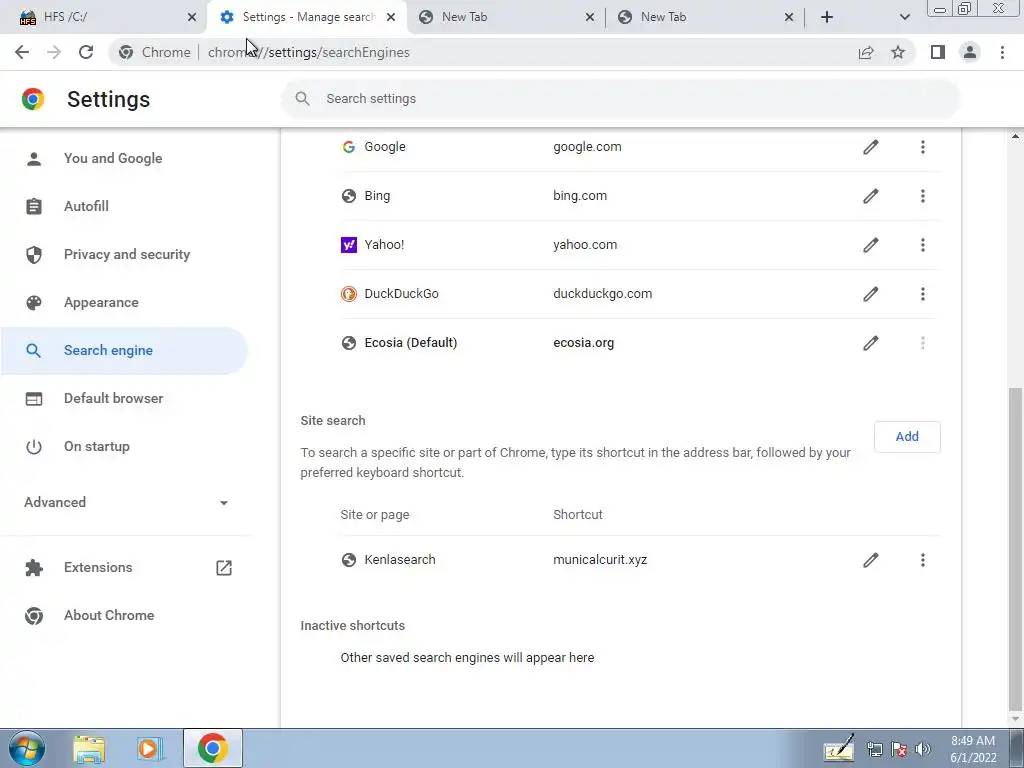1024x768 pixels.
Task: Open more actions for Bing
Action: click(x=923, y=196)
